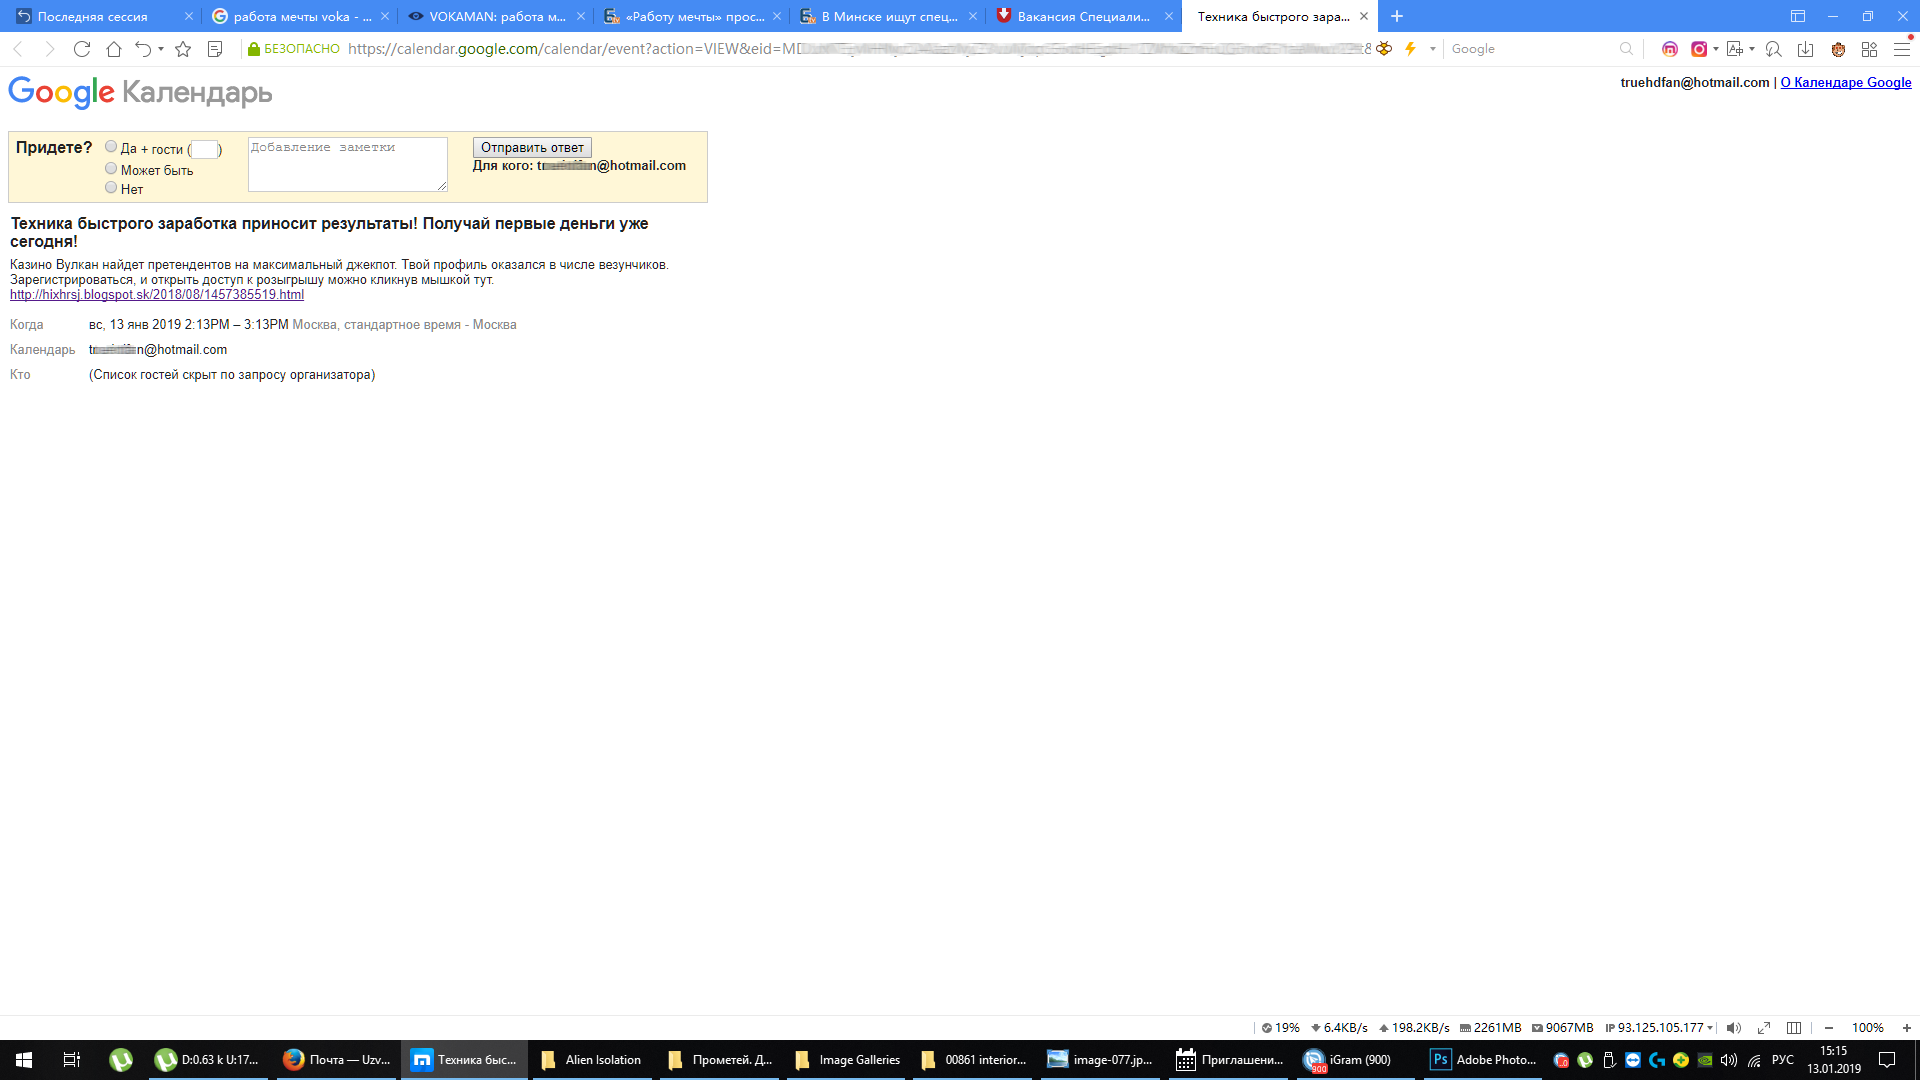
Task: Go to the browser home page
Action: [x=114, y=49]
